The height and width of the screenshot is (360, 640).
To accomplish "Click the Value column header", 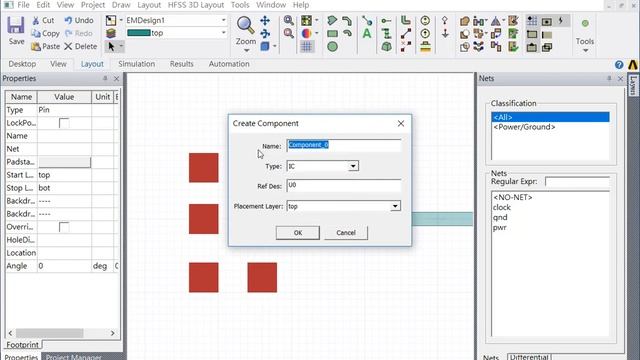I will coord(64,97).
